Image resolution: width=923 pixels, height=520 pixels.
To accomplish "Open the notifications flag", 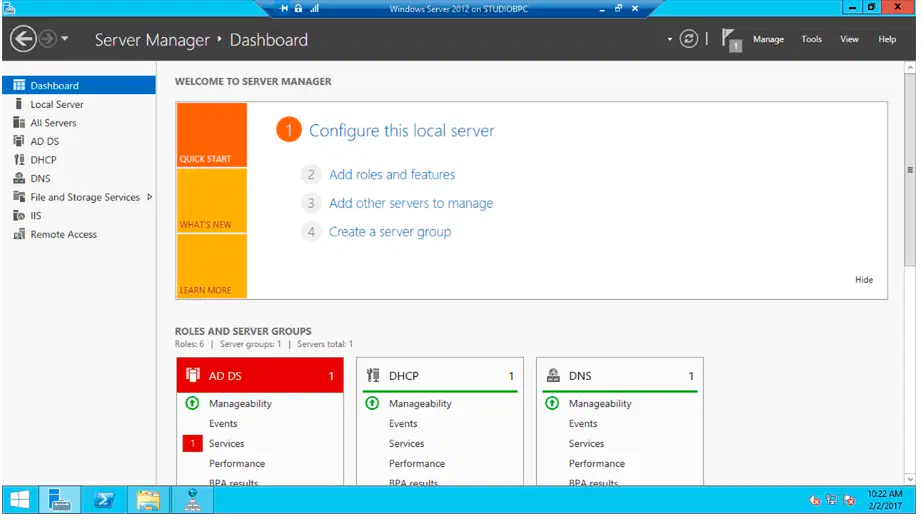I will click(x=731, y=40).
